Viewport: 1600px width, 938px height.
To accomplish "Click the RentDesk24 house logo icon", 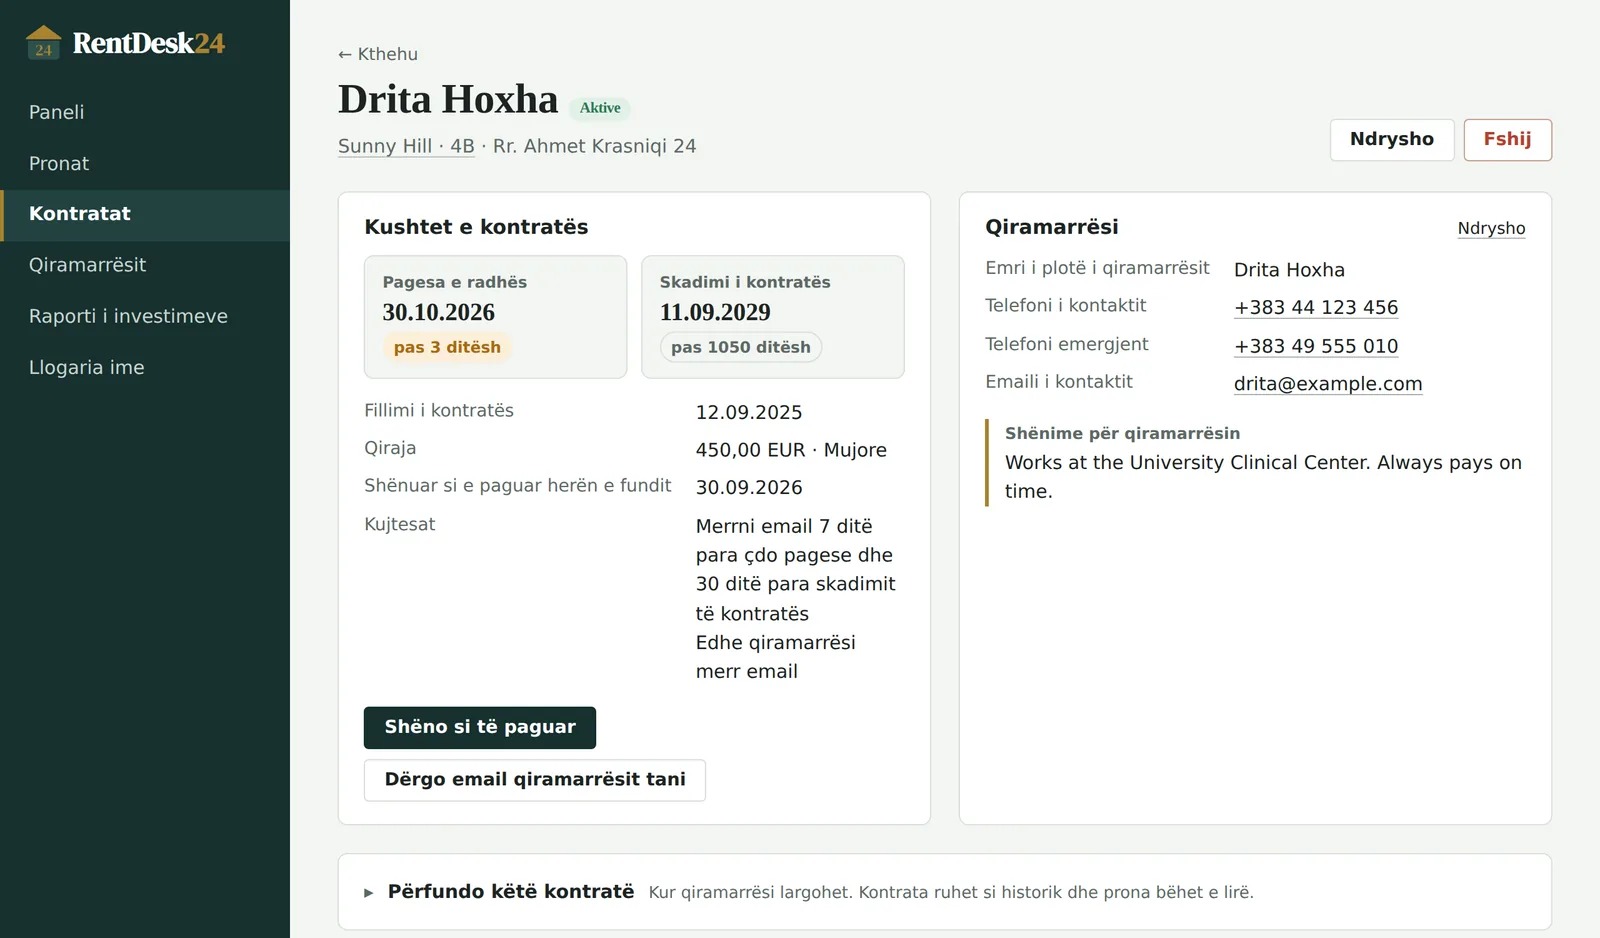I will pos(43,43).
